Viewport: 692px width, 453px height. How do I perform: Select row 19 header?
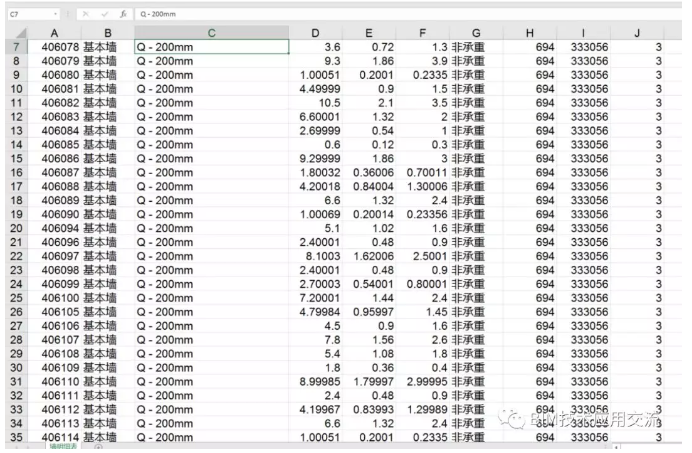16,214
